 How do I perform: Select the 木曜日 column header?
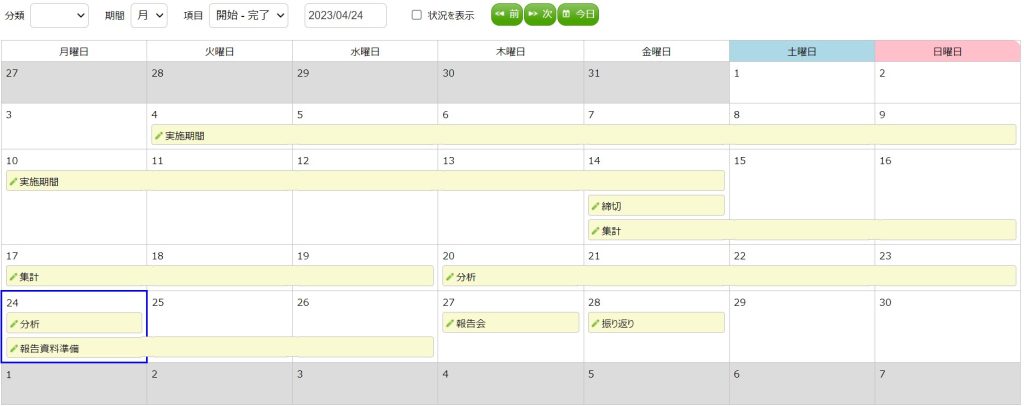[x=511, y=52]
